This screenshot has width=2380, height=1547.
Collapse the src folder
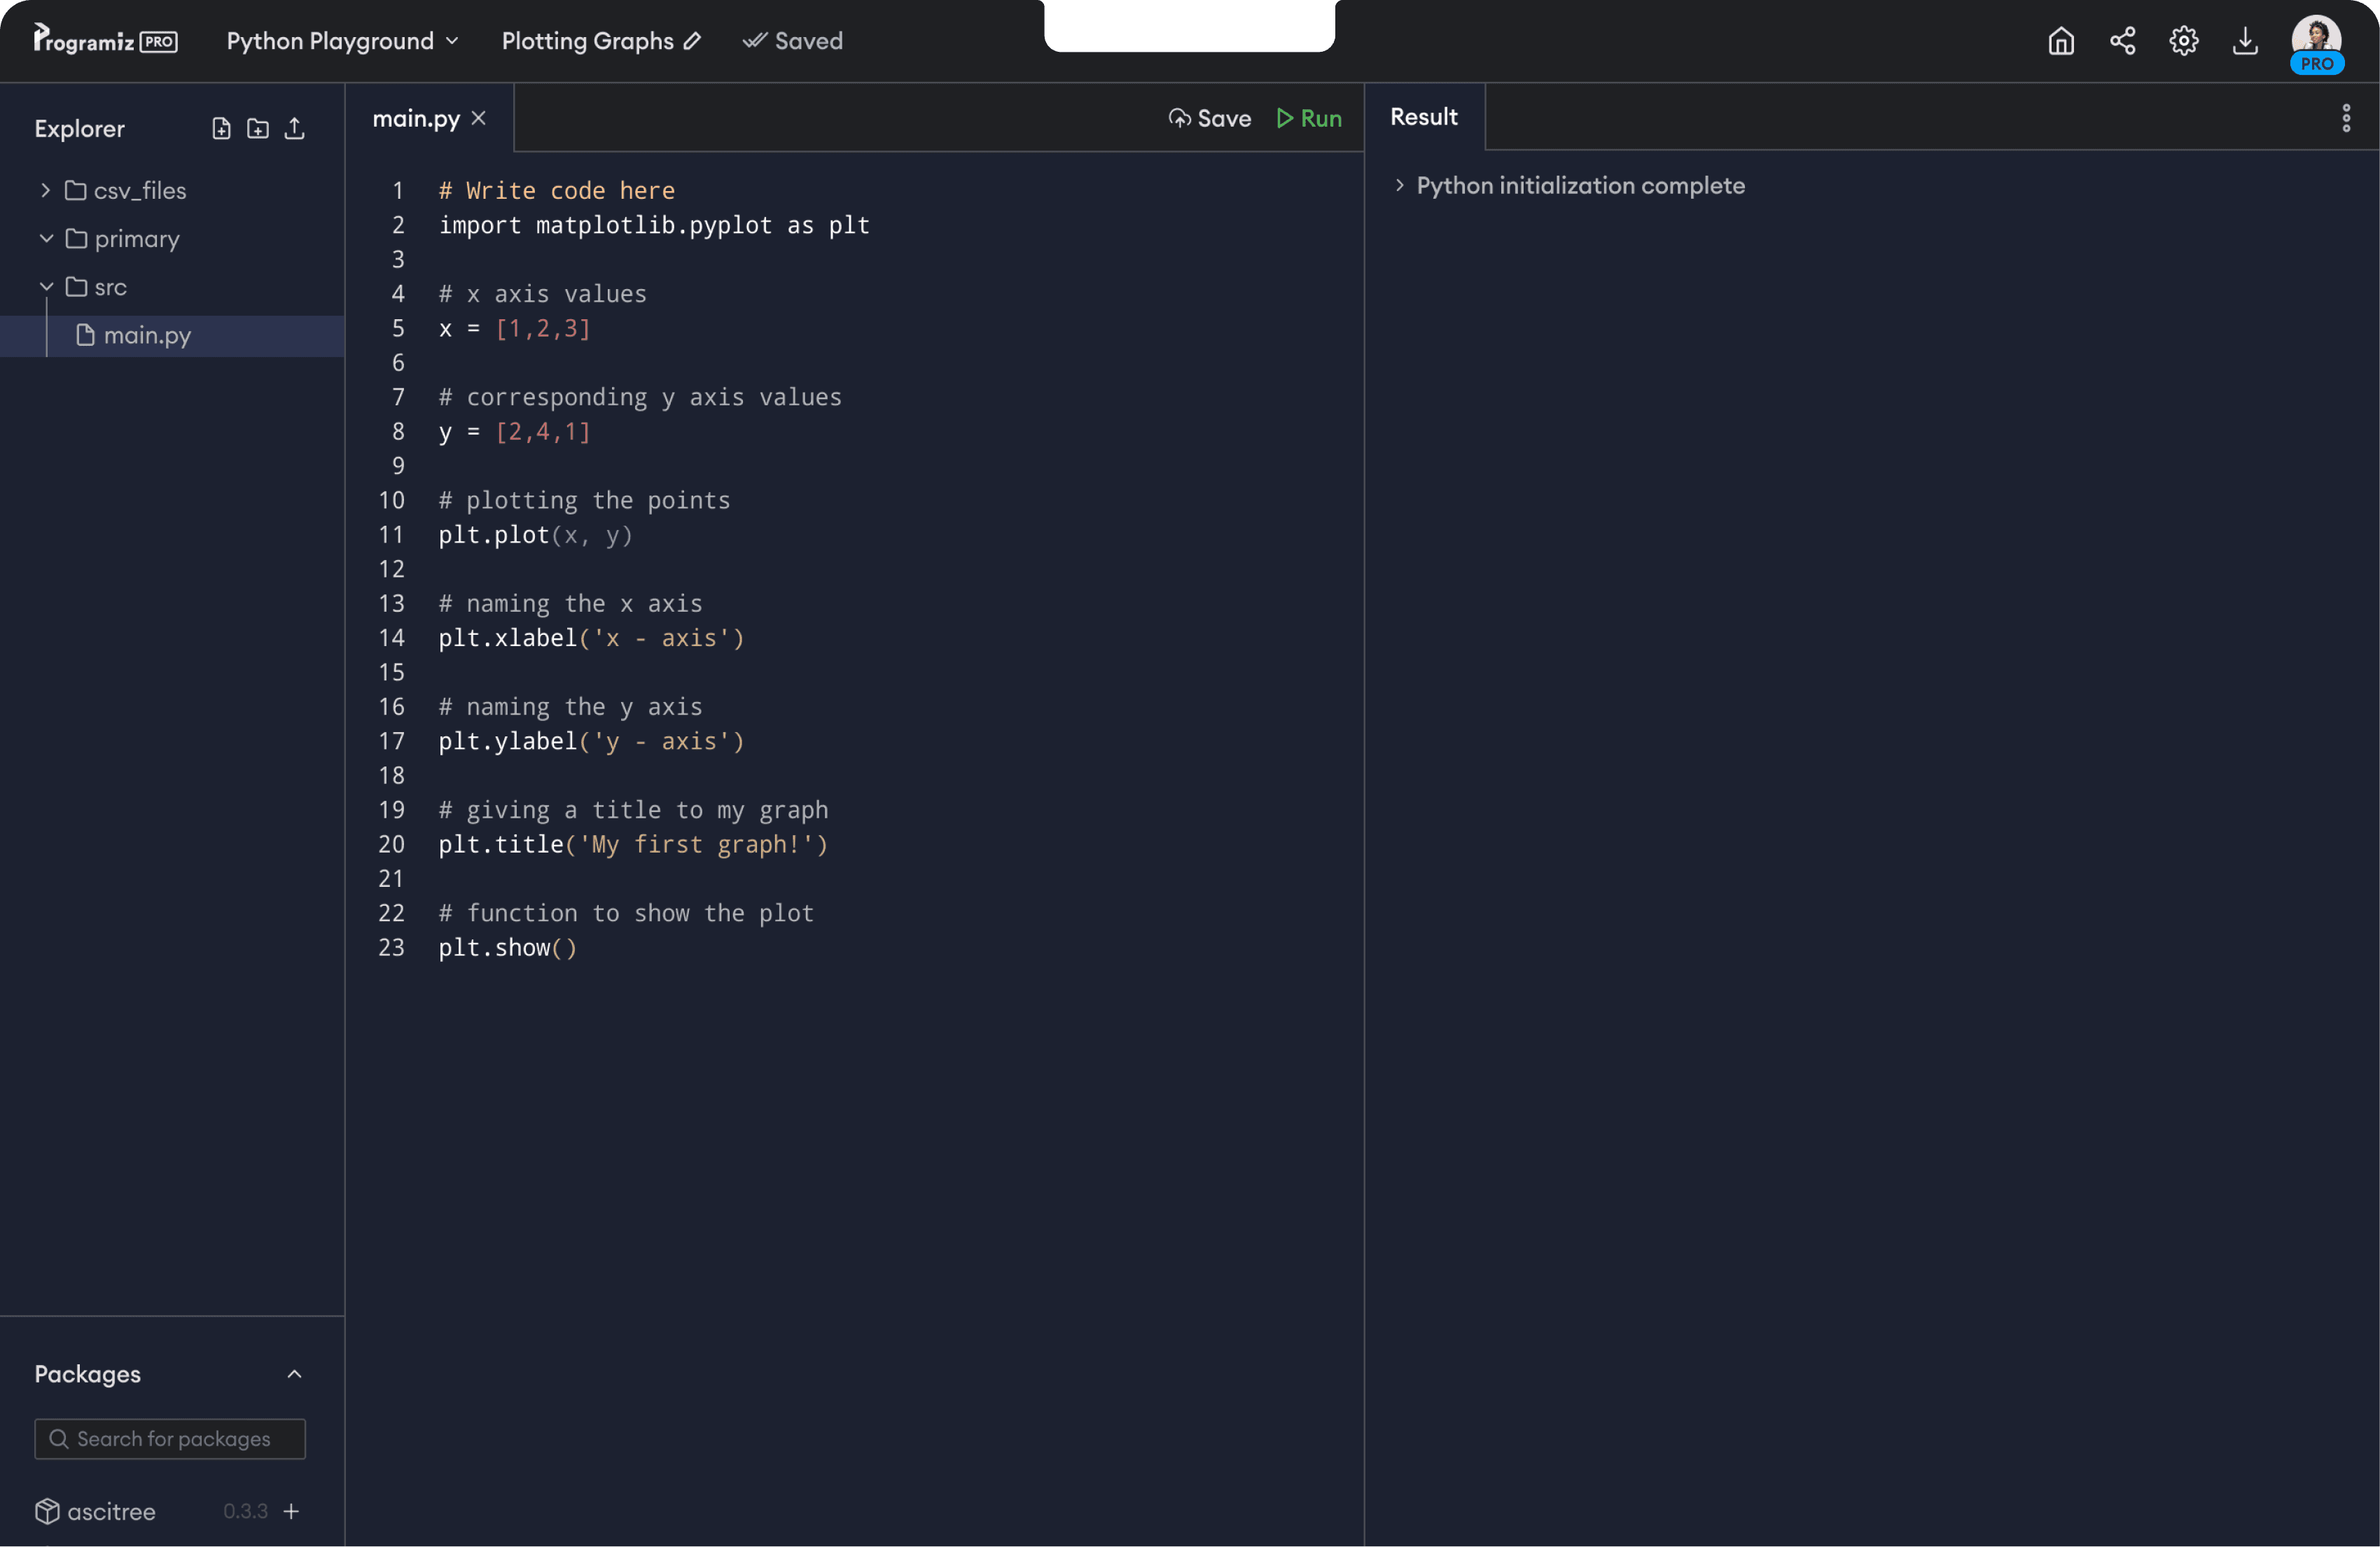click(46, 287)
